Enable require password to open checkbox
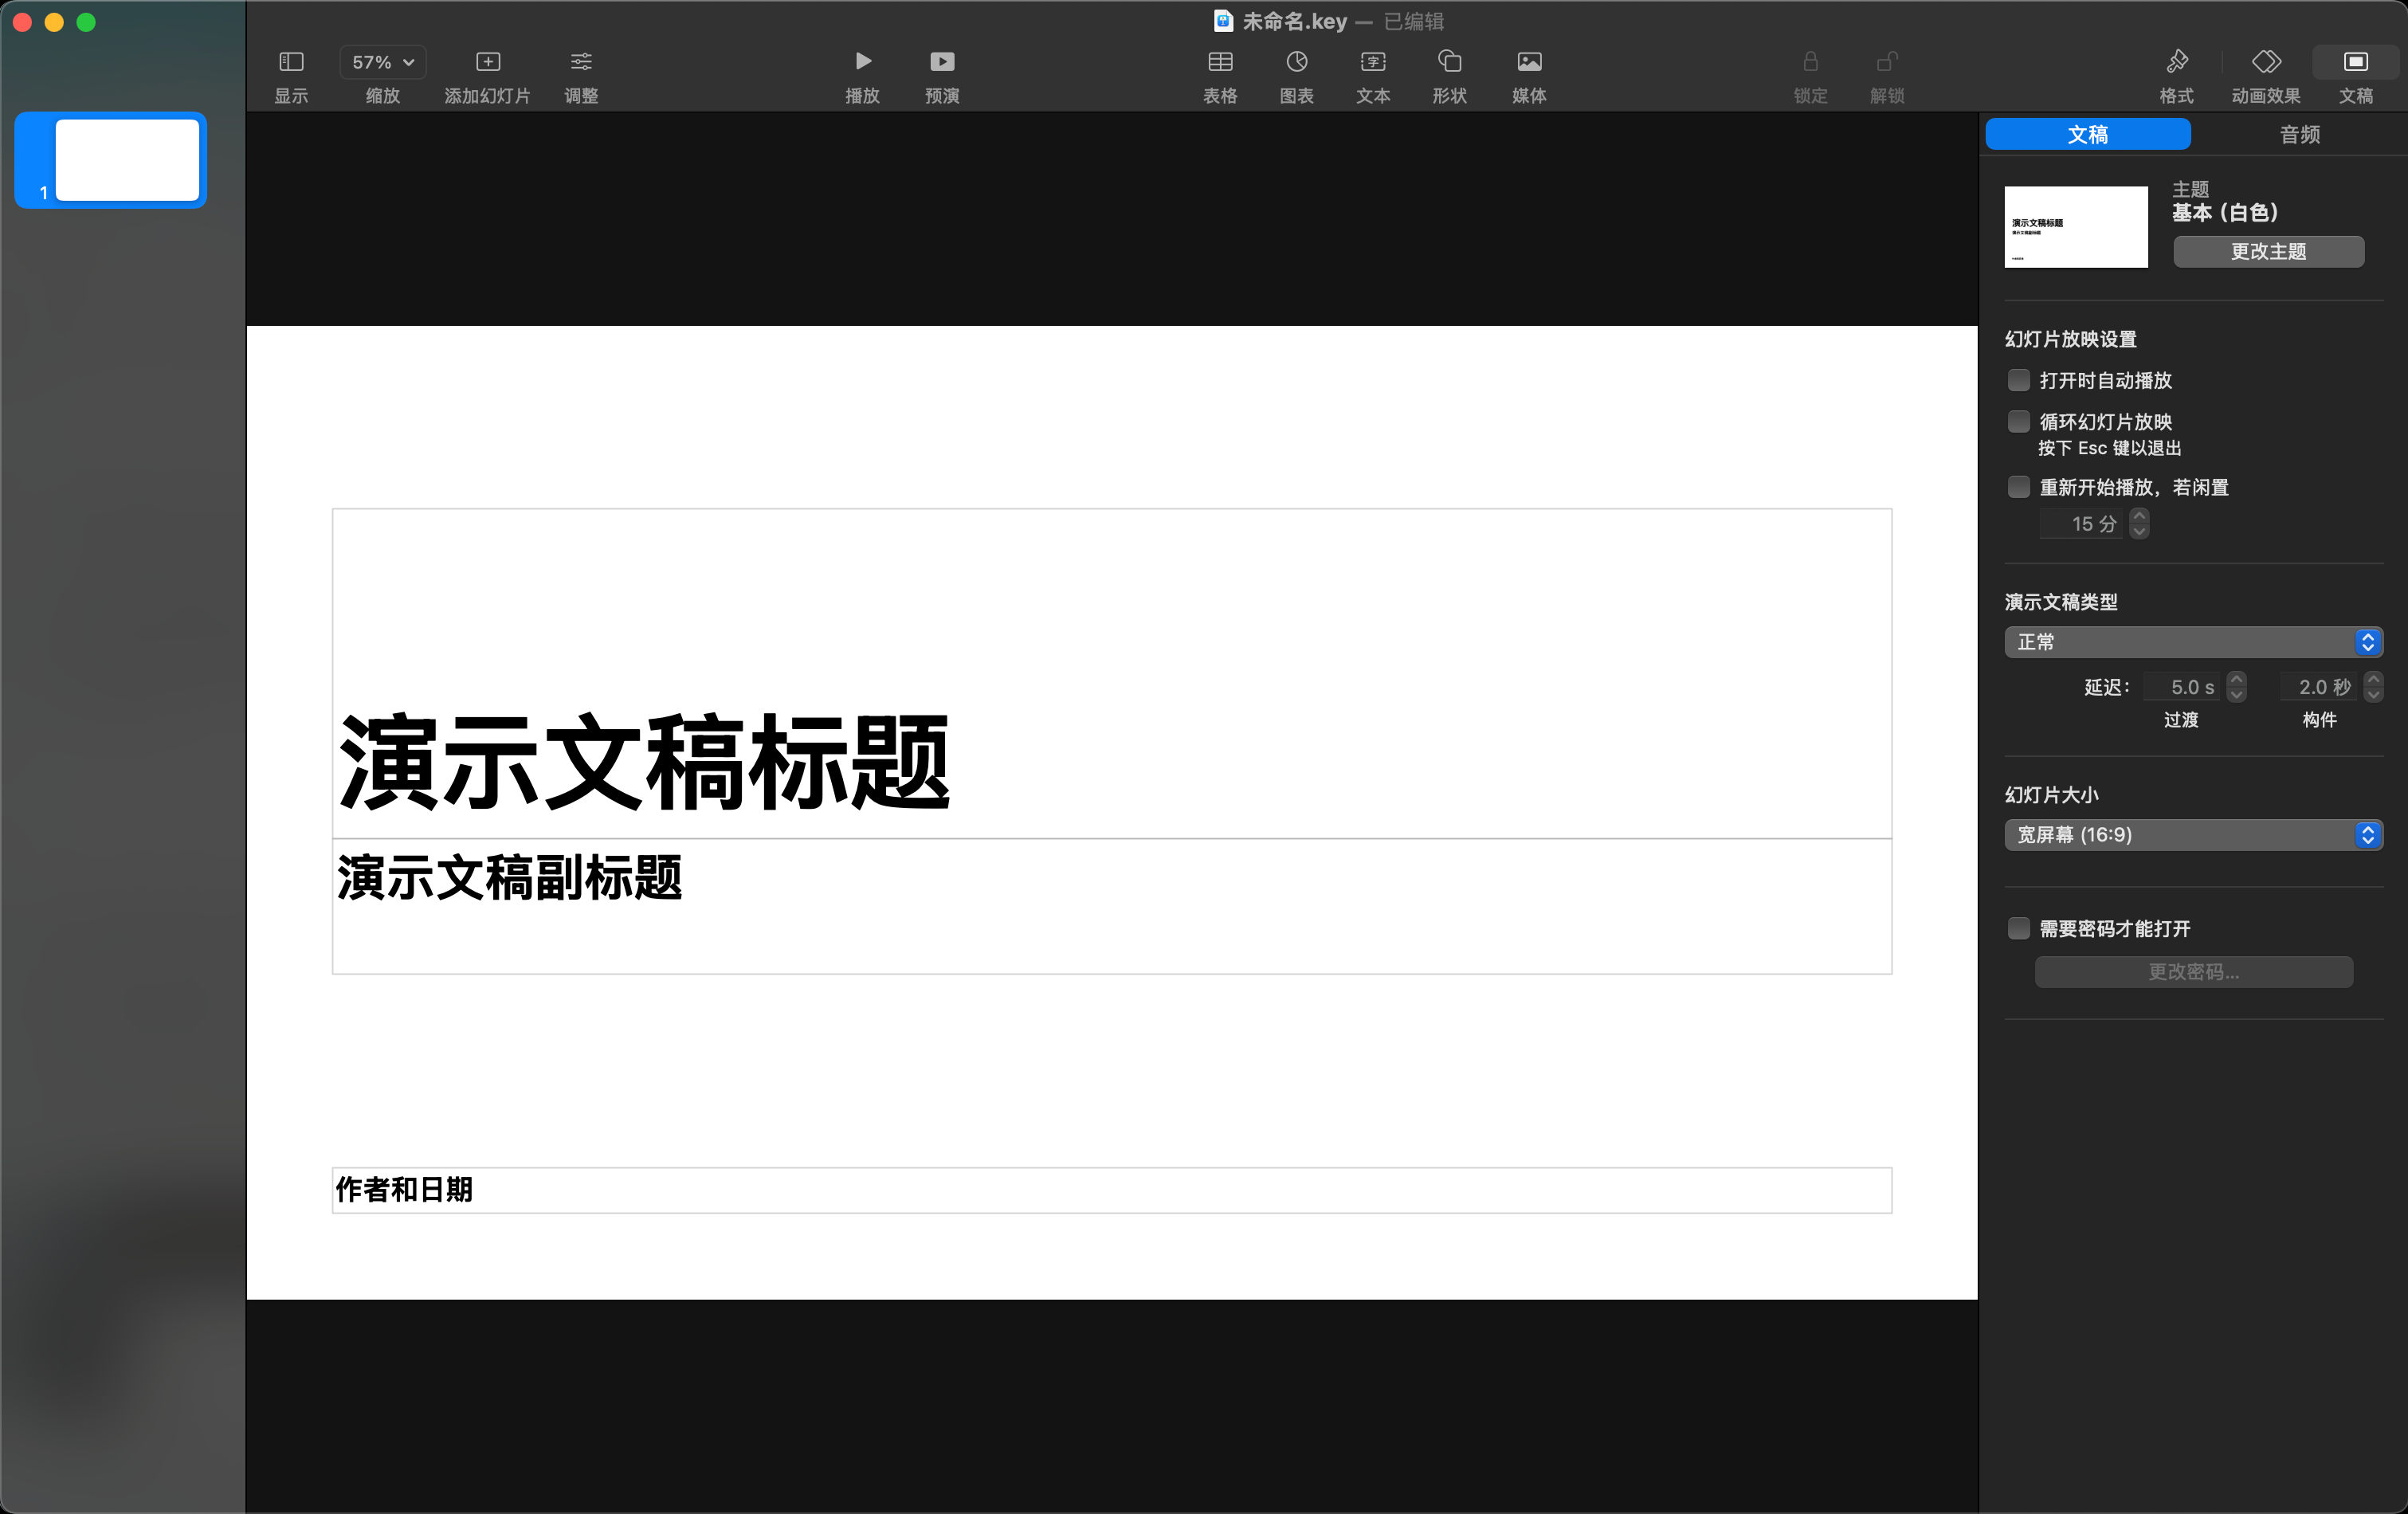This screenshot has width=2408, height=1514. (x=2018, y=928)
